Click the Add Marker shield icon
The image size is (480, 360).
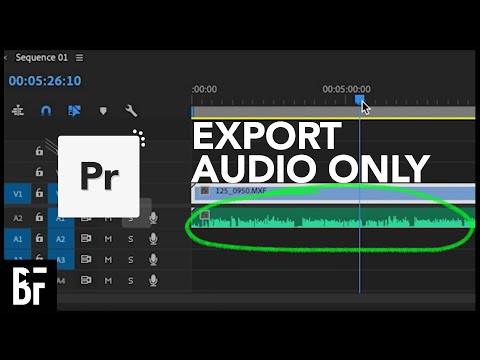pos(103,111)
